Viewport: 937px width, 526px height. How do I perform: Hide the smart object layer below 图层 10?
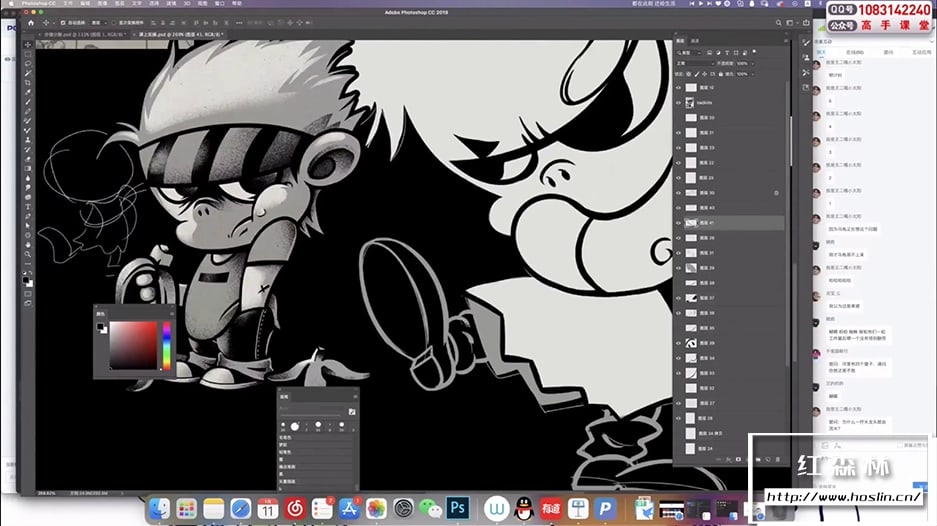pyautogui.click(x=678, y=103)
